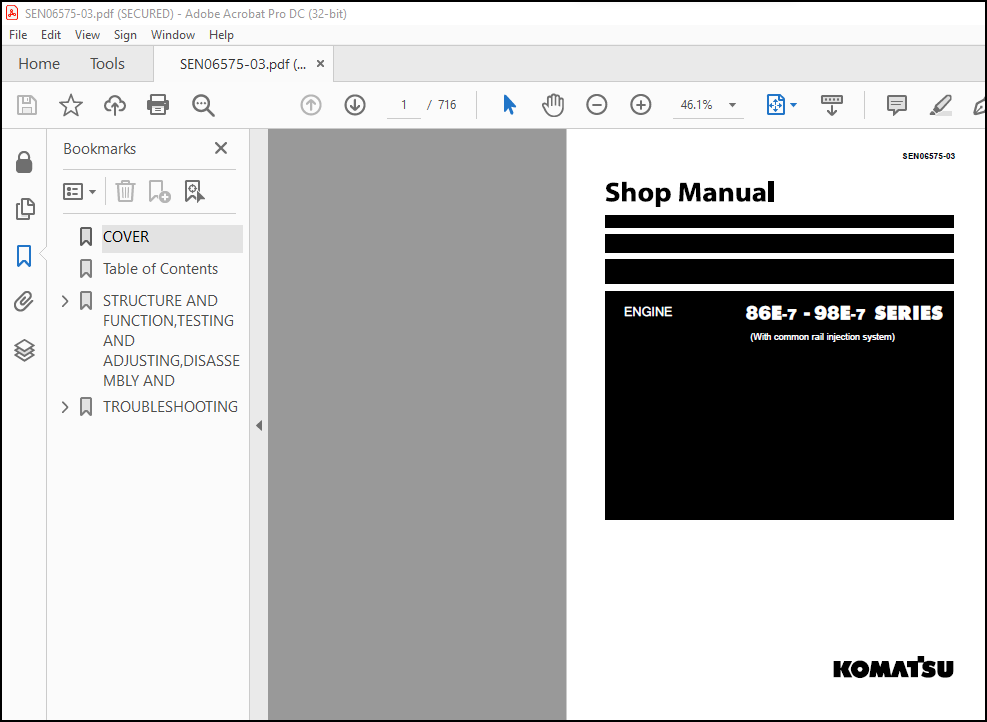Zoom out with minus button
The height and width of the screenshot is (722, 987).
(x=597, y=104)
